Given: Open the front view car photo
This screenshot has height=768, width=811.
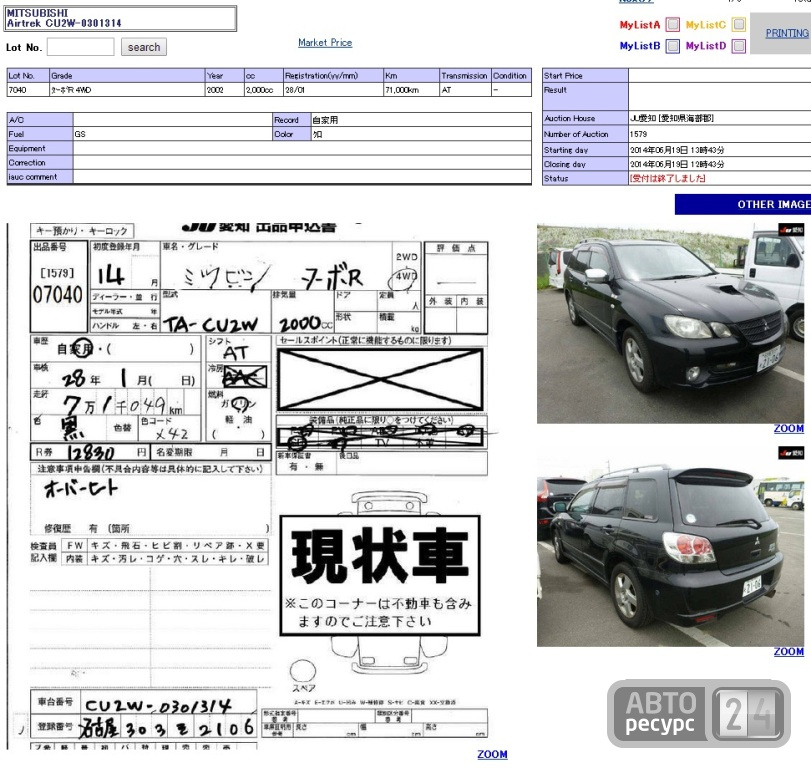Looking at the screenshot, I should pyautogui.click(x=670, y=324).
